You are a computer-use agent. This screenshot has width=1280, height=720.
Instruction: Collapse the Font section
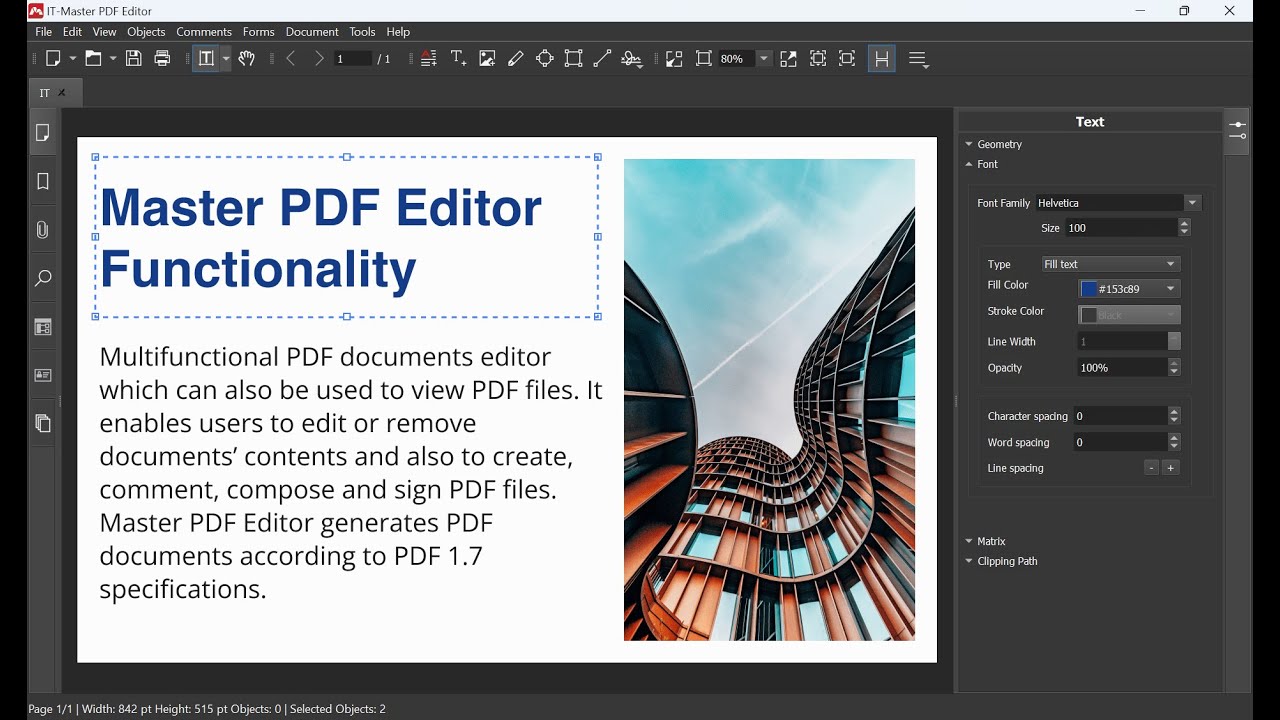pos(969,164)
